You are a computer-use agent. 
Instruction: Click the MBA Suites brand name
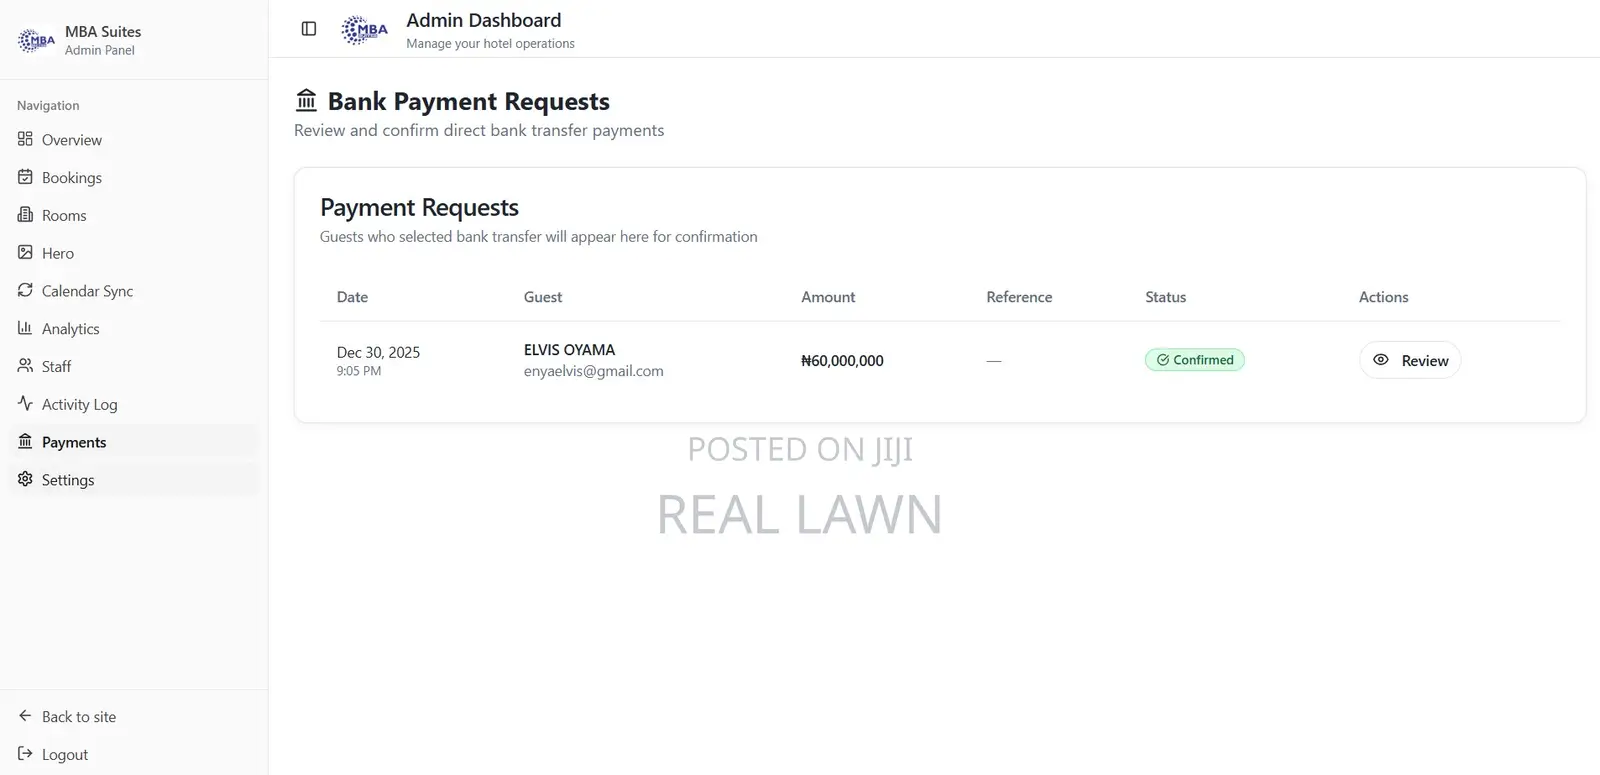click(x=103, y=32)
